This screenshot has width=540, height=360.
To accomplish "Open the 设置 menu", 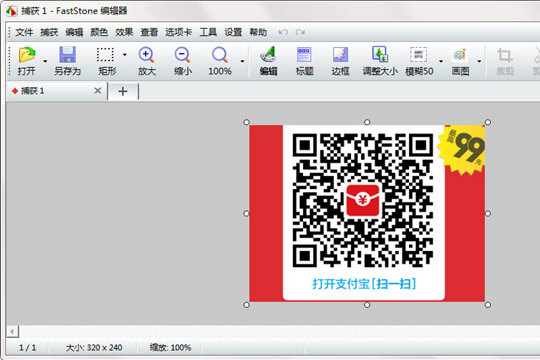I will tap(233, 32).
